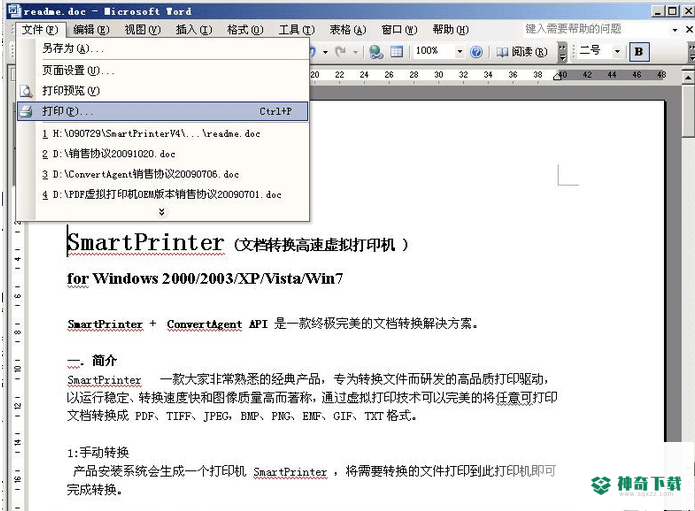
Task: Choose 打印预览(V) menu entry
Action: 162,91
